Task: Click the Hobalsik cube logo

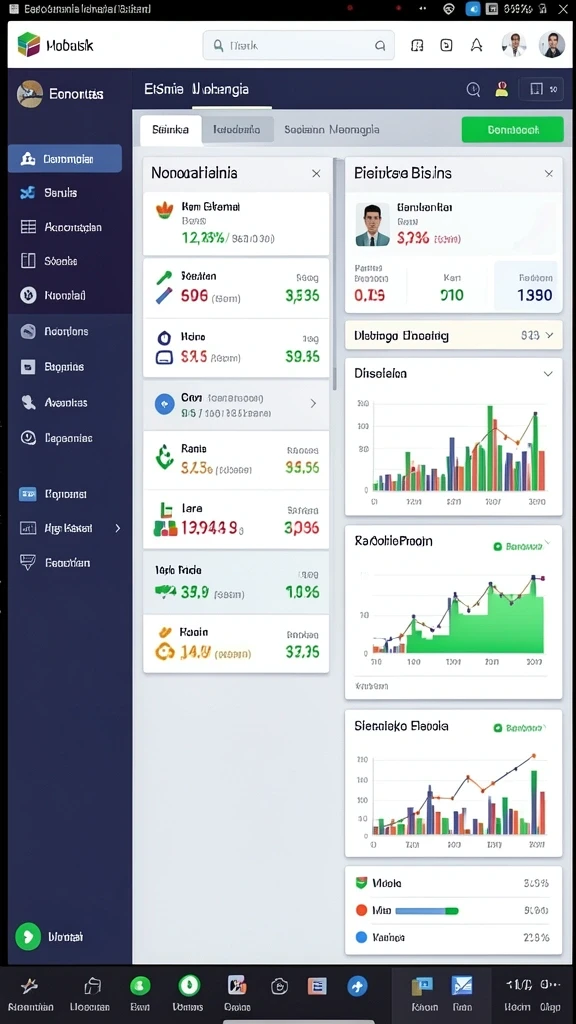Action: coord(28,44)
